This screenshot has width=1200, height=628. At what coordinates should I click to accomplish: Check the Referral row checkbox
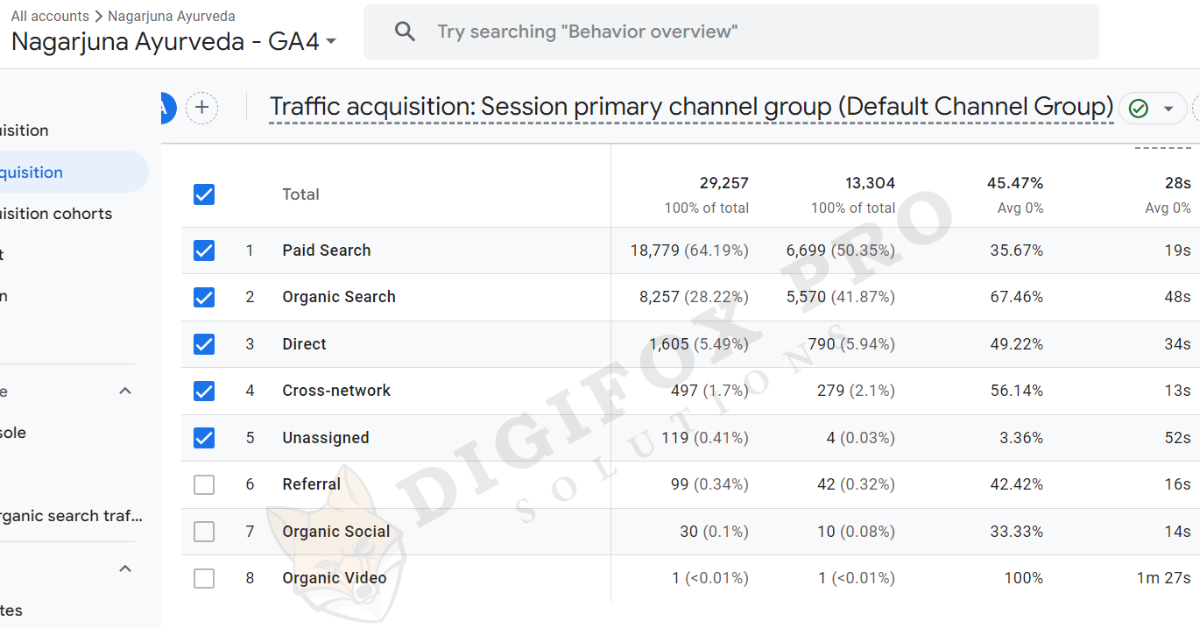[204, 485]
